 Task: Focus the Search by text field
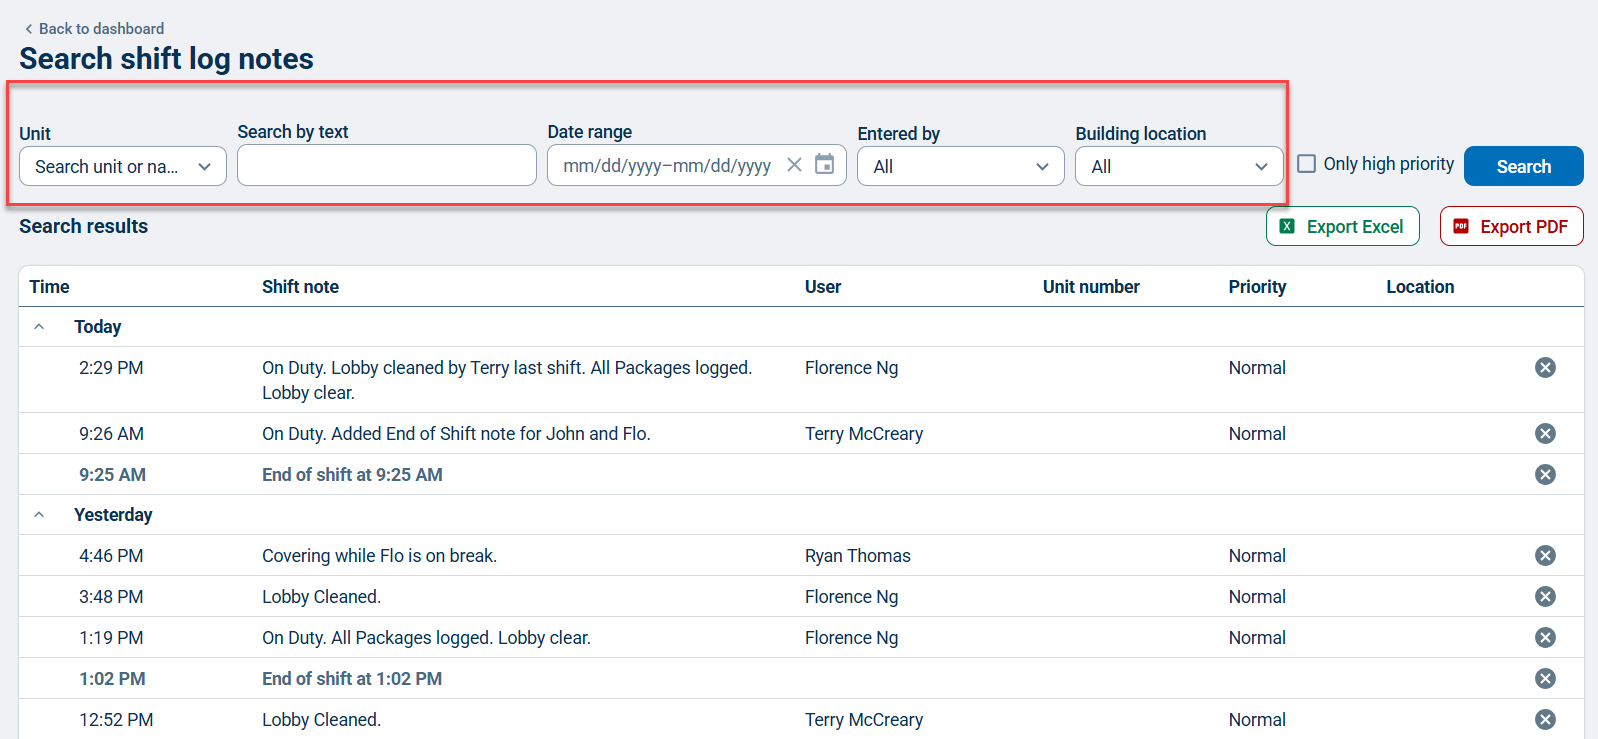pos(387,165)
